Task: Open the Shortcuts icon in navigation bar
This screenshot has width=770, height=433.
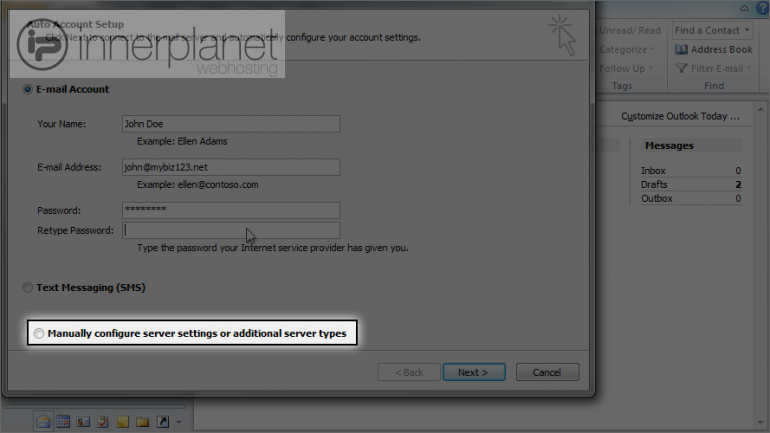Action: click(163, 421)
